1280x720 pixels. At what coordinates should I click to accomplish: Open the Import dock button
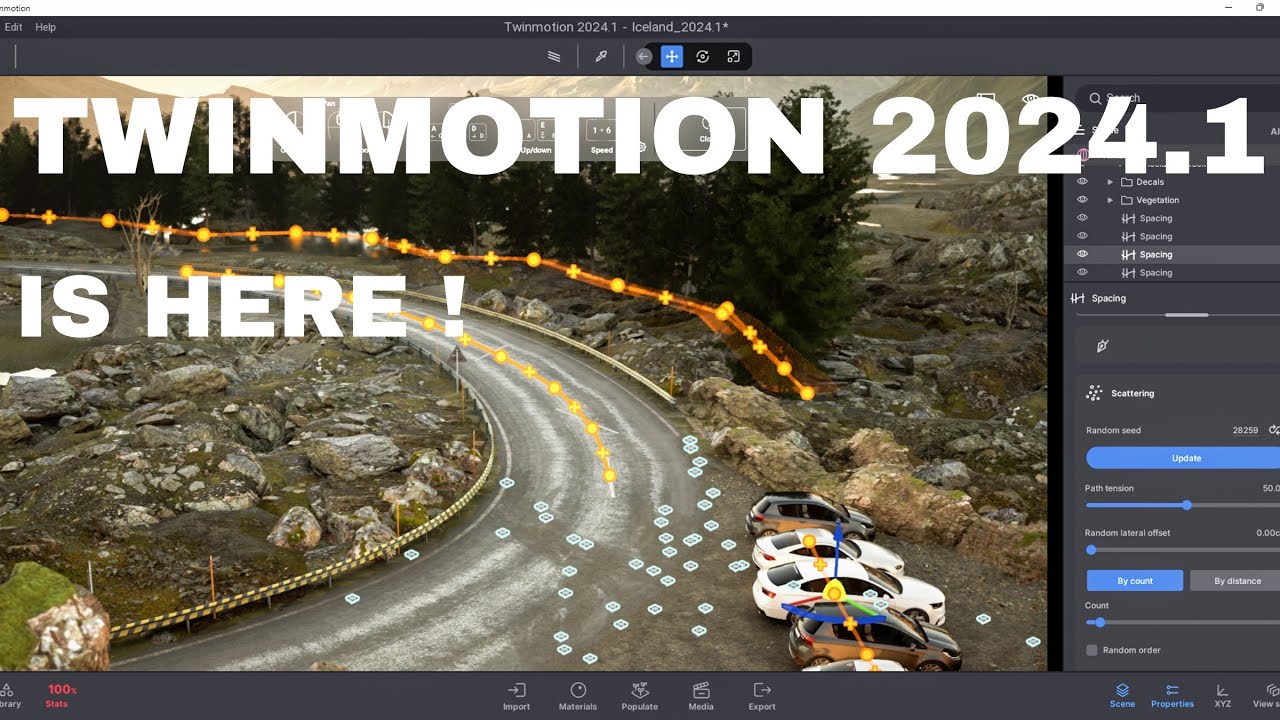tap(516, 697)
